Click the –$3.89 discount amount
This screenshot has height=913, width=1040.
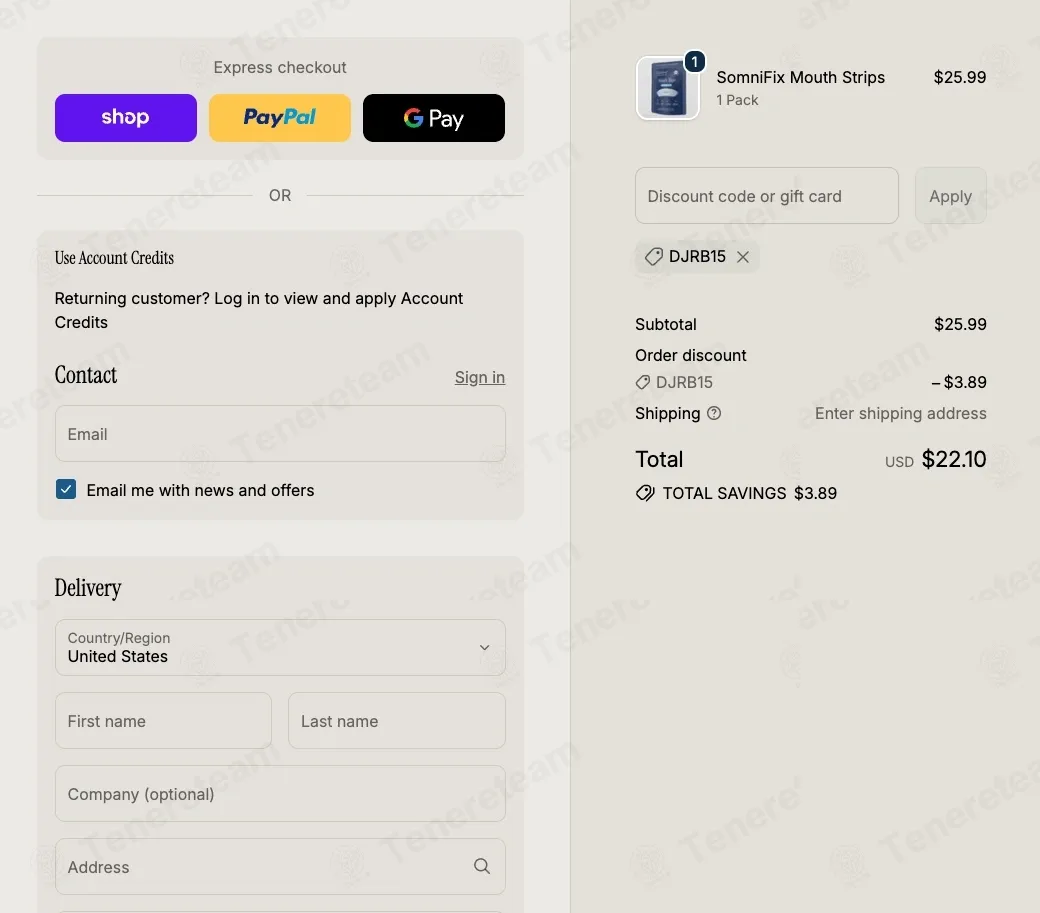(958, 383)
